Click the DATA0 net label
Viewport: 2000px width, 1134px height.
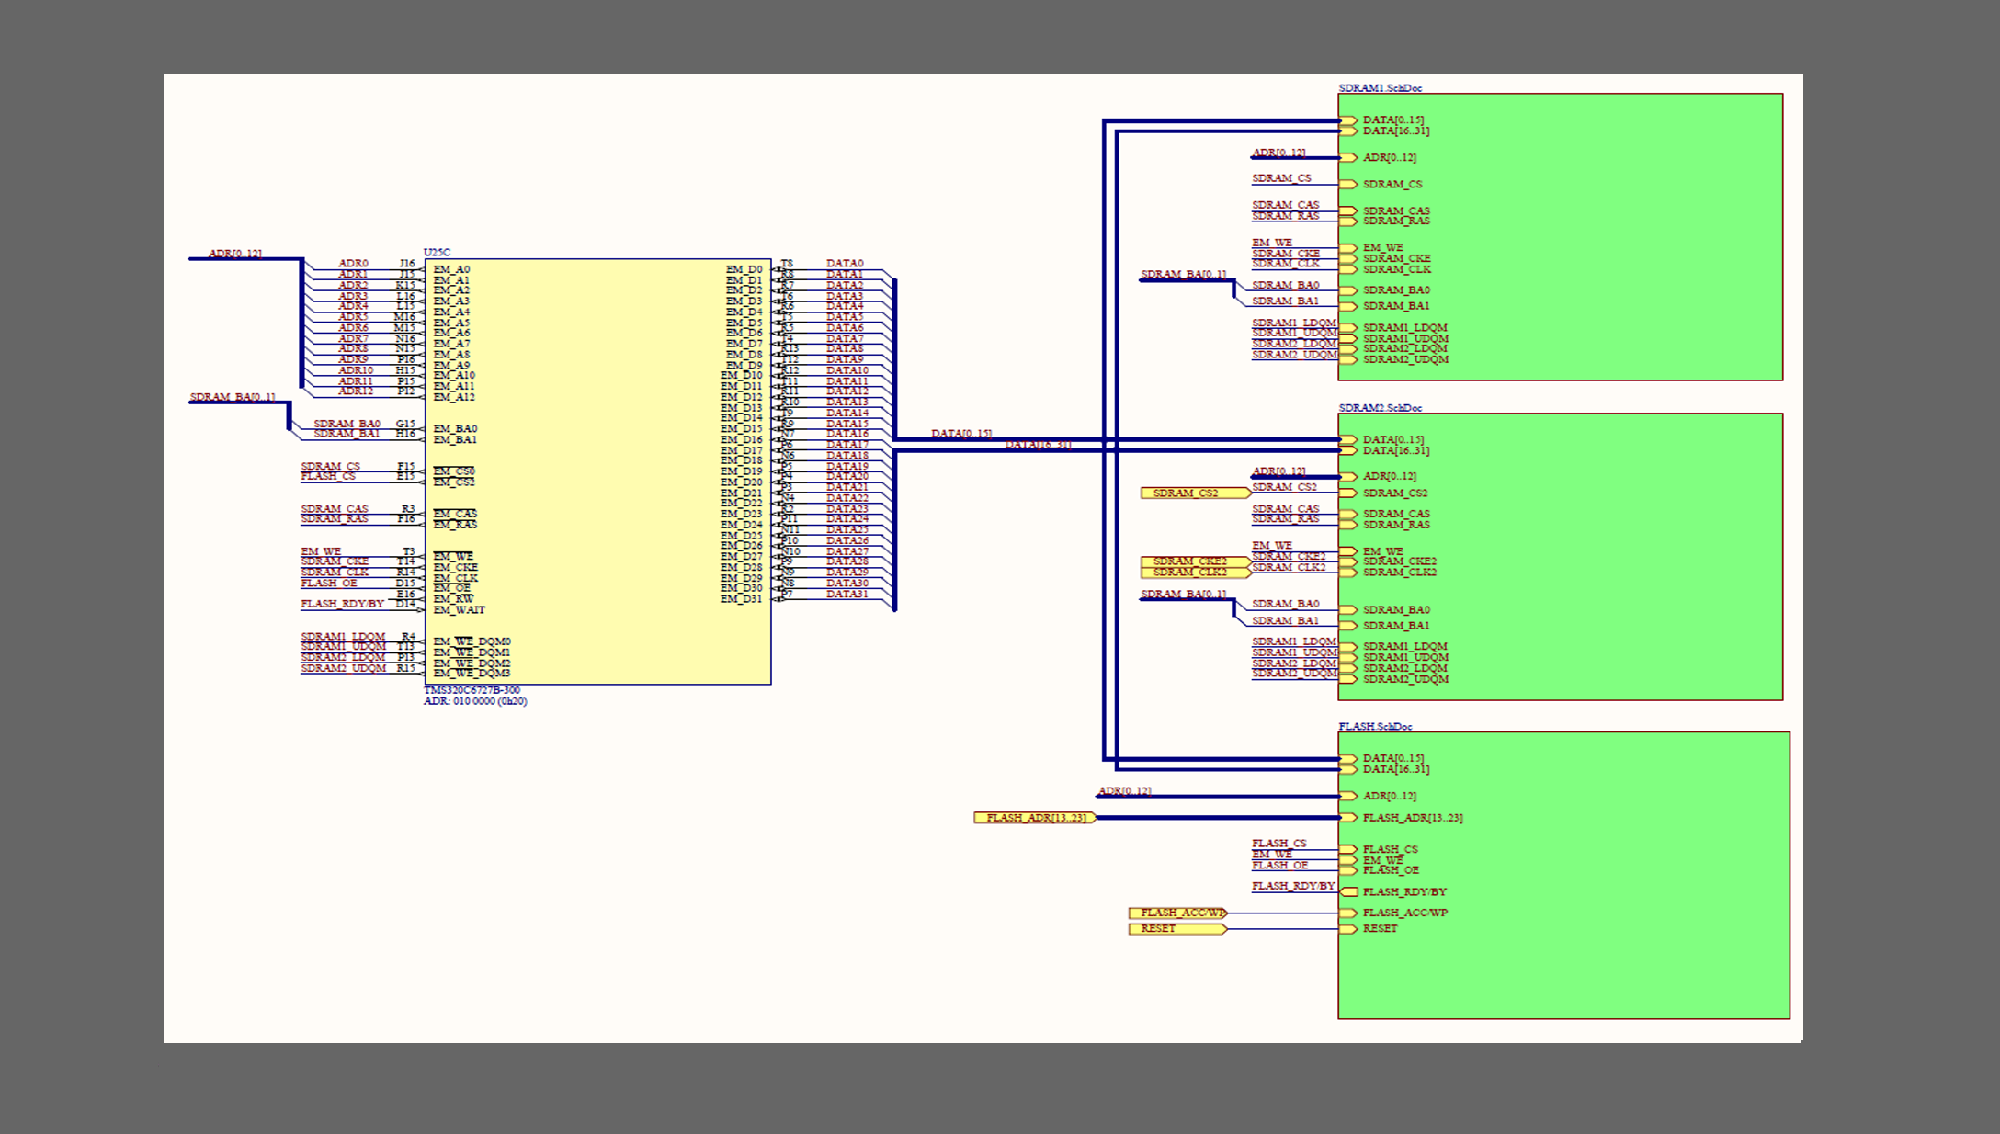coord(845,264)
